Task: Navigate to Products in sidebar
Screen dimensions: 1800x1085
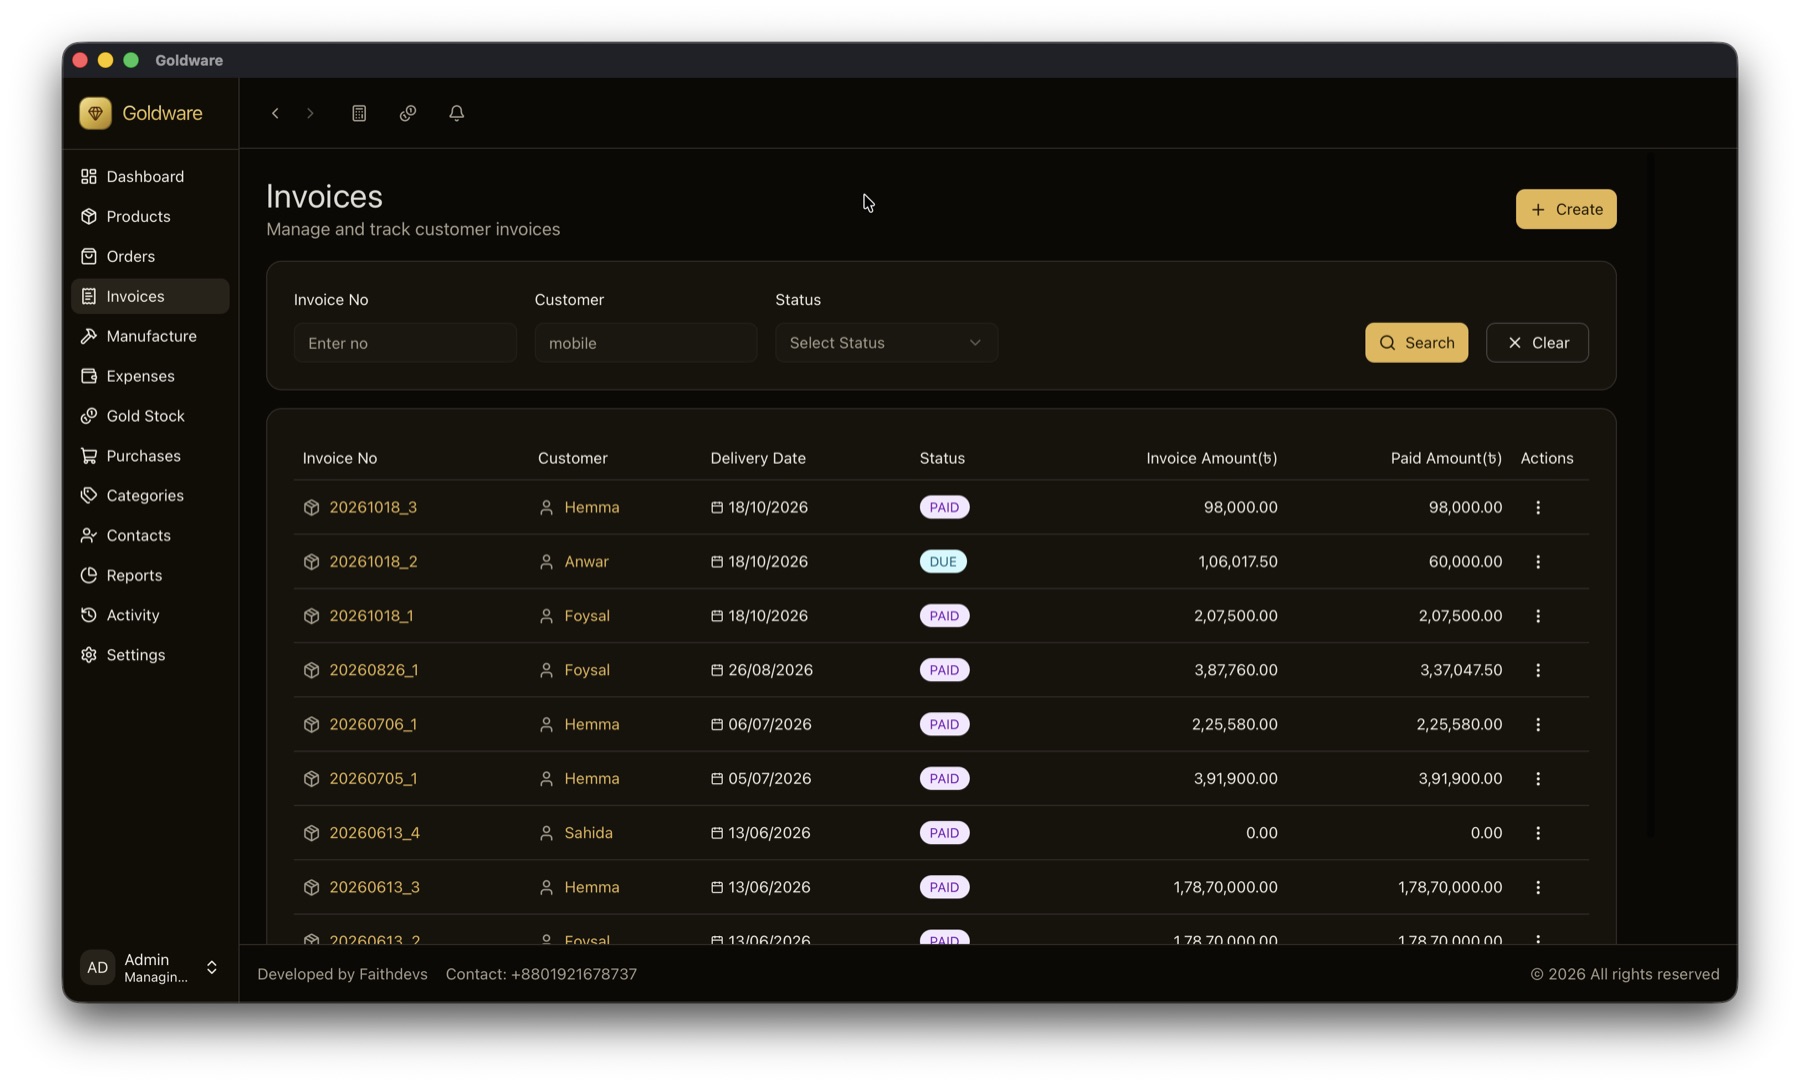Action: (150, 216)
